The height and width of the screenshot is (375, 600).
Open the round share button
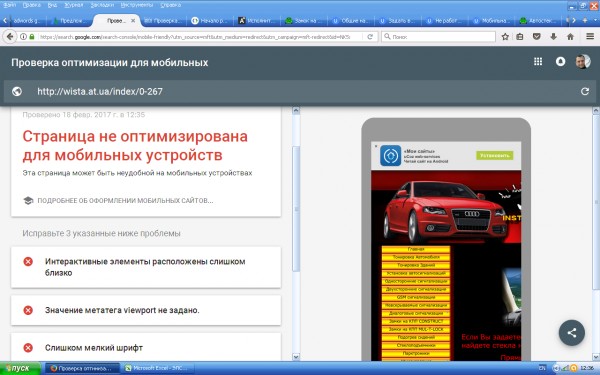(572, 333)
